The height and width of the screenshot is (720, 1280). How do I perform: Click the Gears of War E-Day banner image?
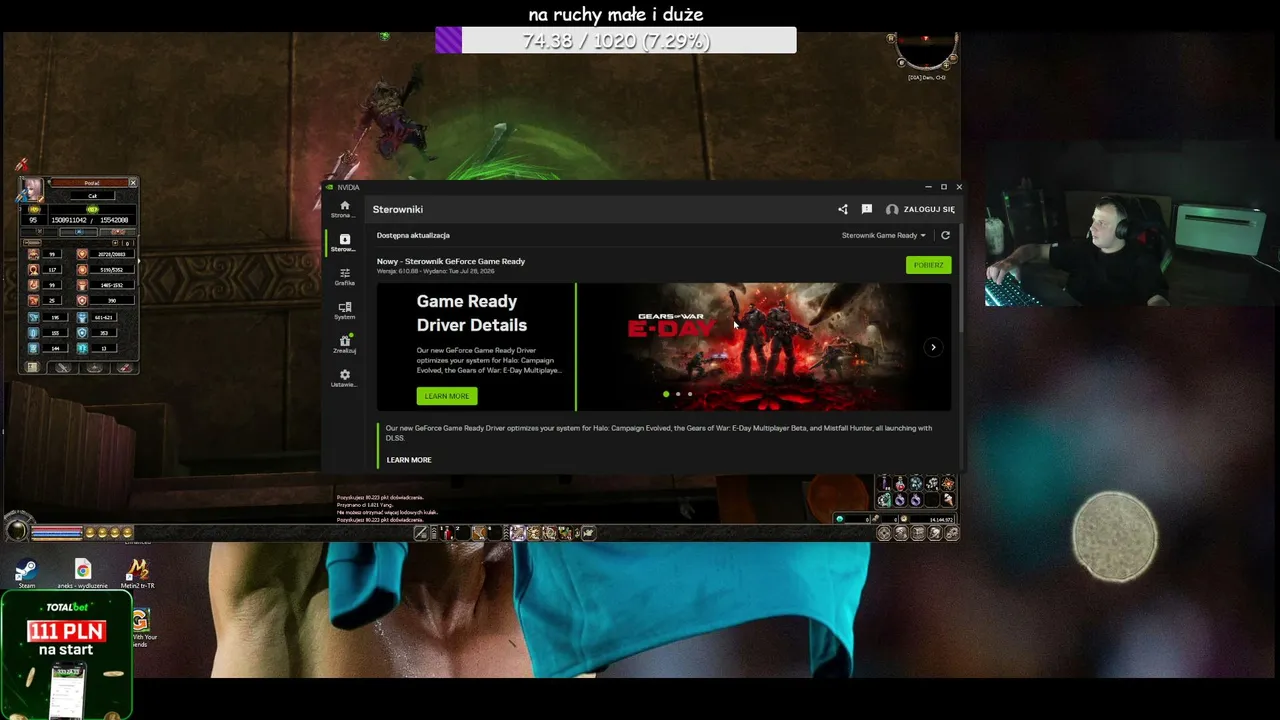764,347
